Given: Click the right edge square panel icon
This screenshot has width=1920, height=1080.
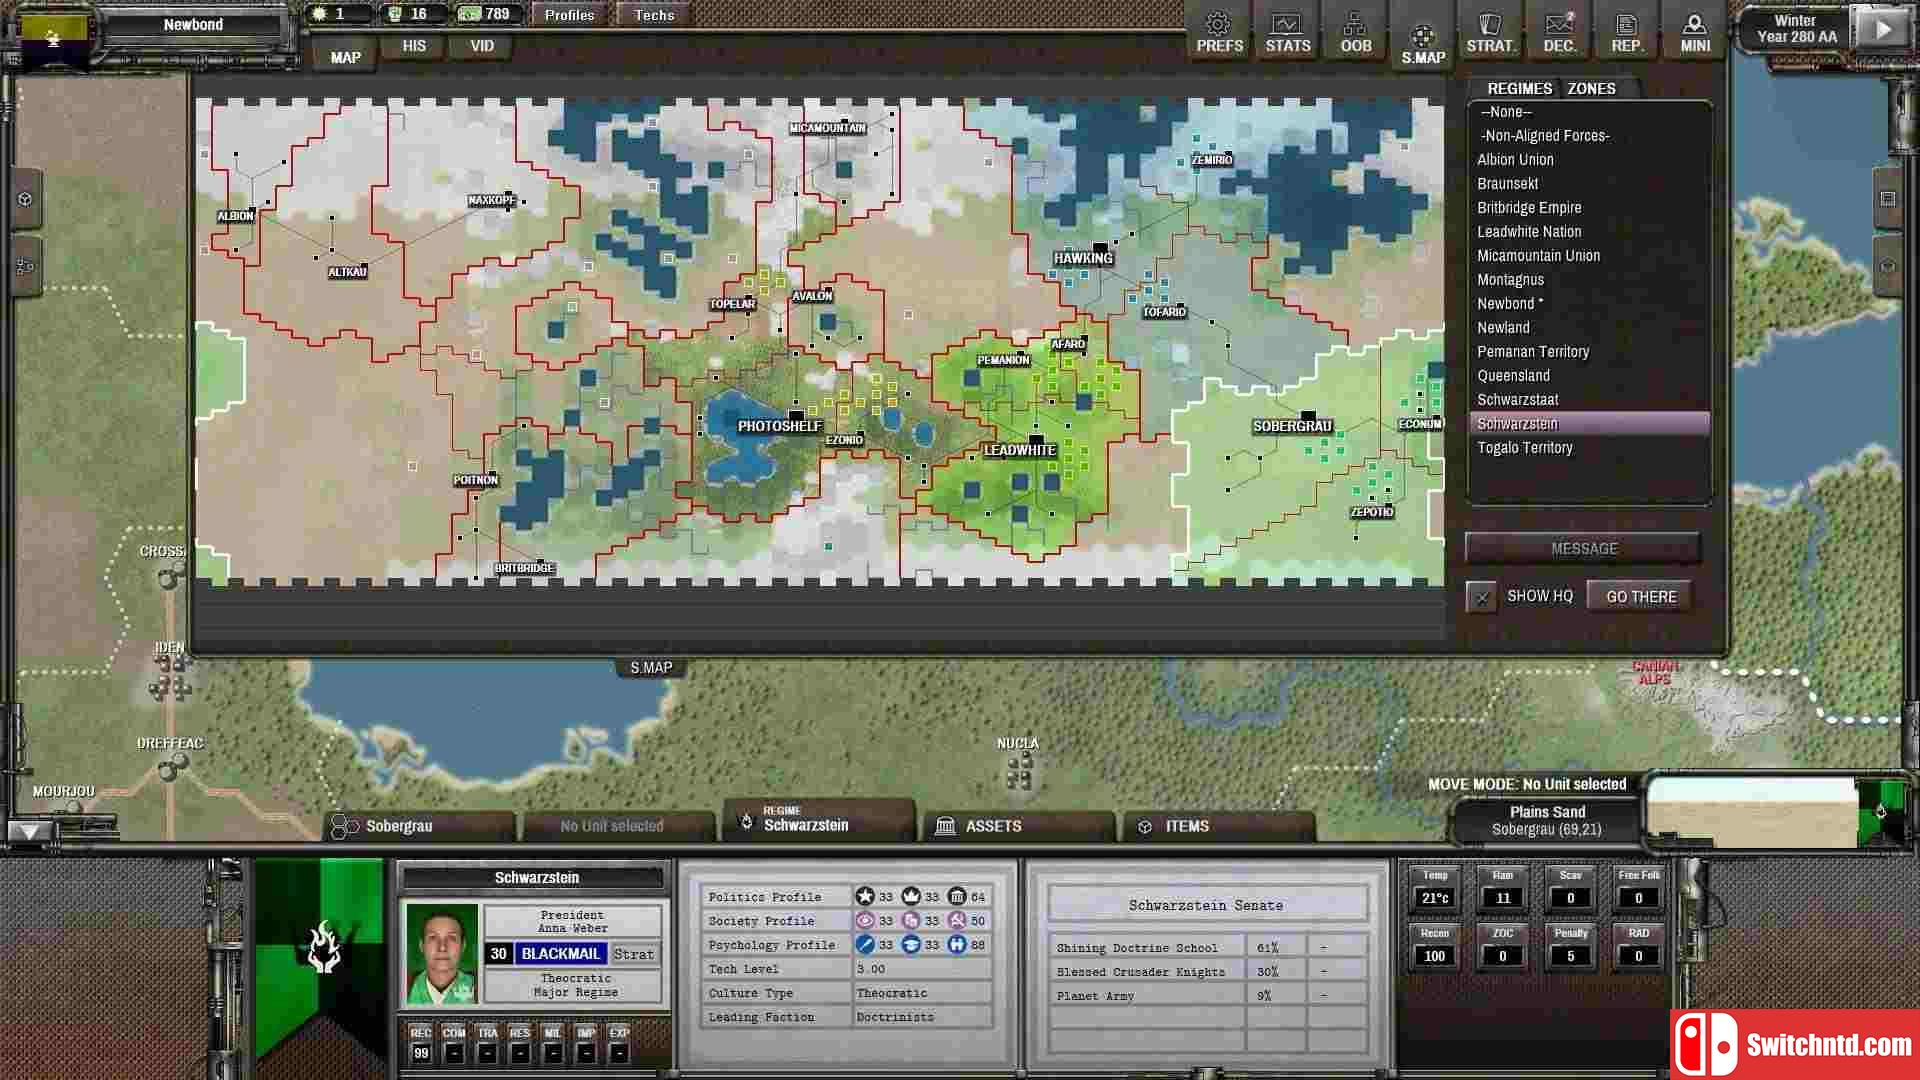Looking at the screenshot, I should tap(1887, 199).
